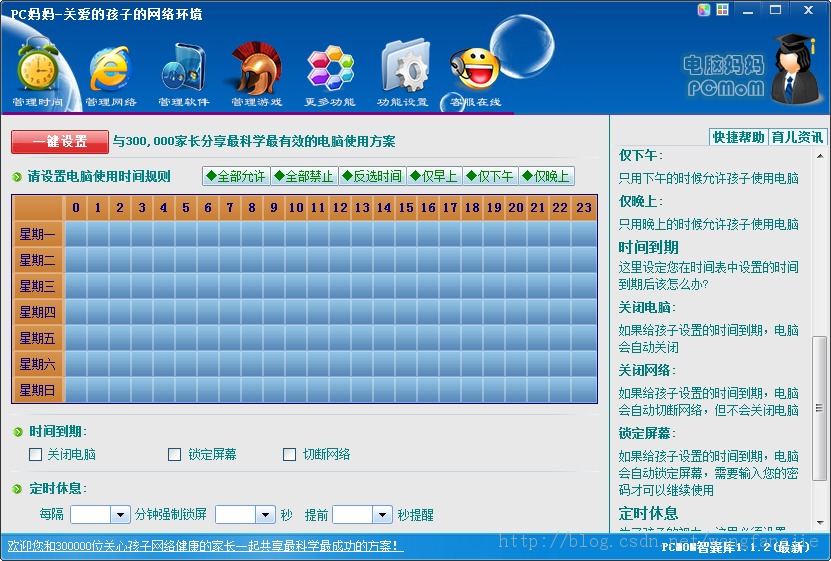Image resolution: width=831 pixels, height=561 pixels.
Task: Click the hour 18 column header
Action: 472,207
